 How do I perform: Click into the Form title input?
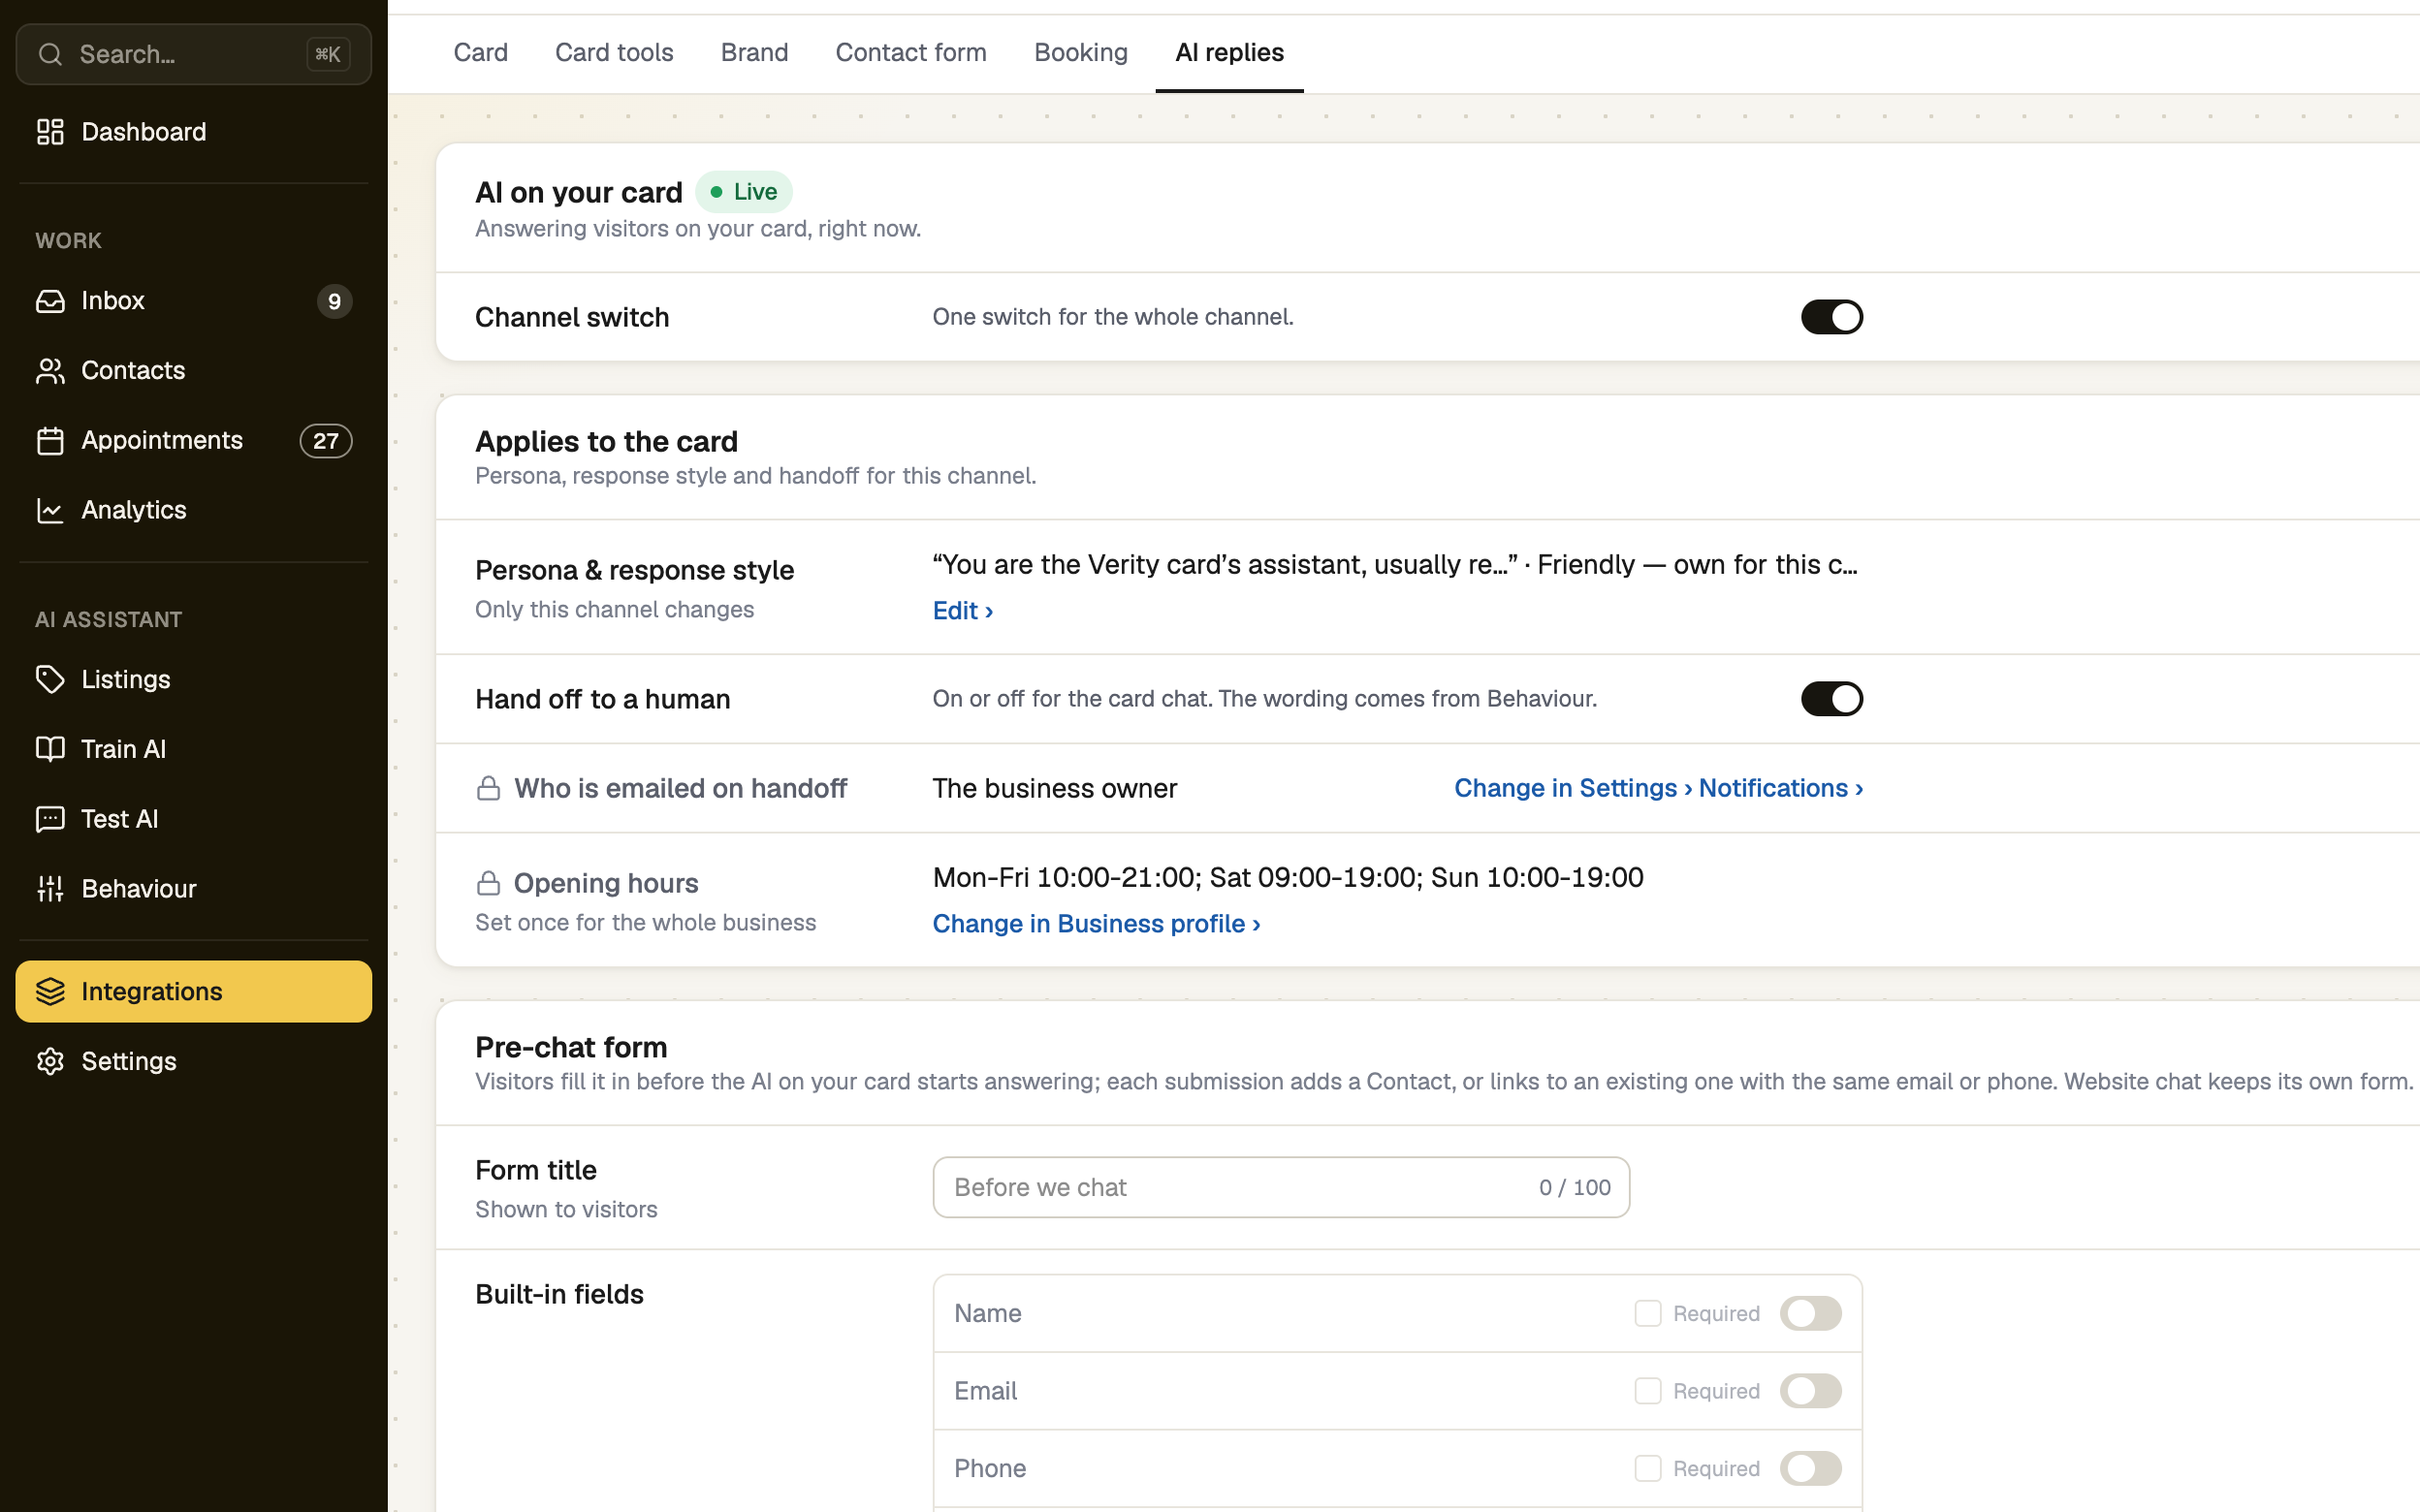[x=1281, y=1188]
